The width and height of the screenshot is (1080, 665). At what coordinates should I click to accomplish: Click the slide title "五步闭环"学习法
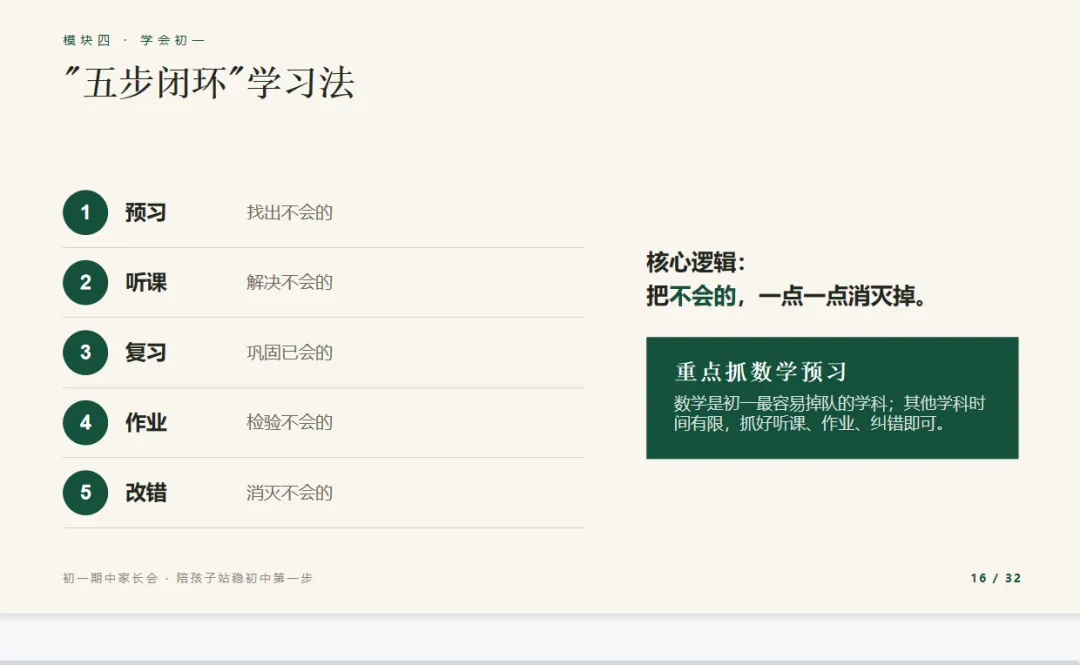coord(209,83)
